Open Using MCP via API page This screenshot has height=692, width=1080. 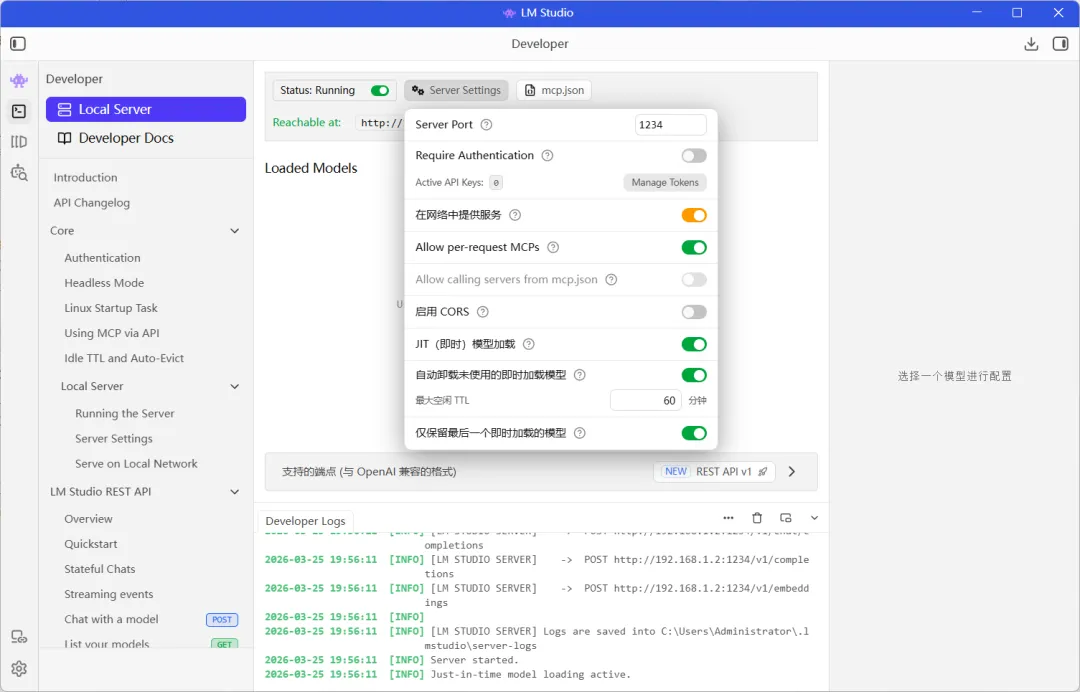point(112,333)
